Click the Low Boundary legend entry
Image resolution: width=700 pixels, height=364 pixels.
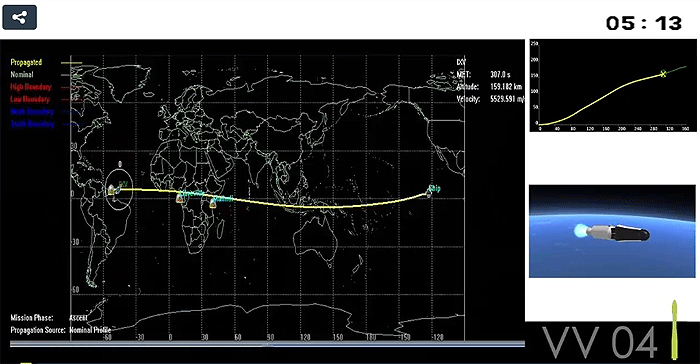[x=30, y=99]
